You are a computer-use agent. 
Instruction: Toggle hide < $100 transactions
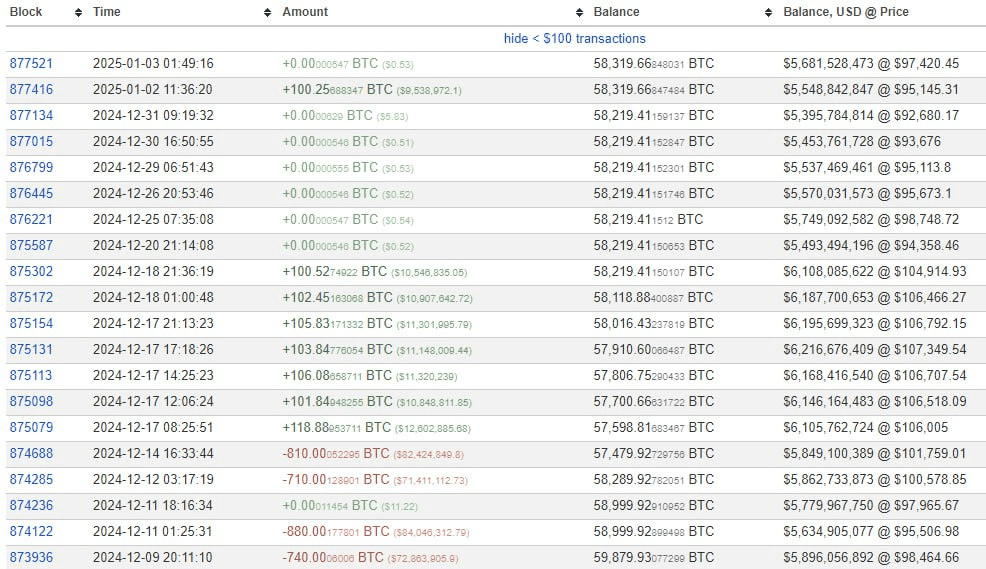pos(574,38)
